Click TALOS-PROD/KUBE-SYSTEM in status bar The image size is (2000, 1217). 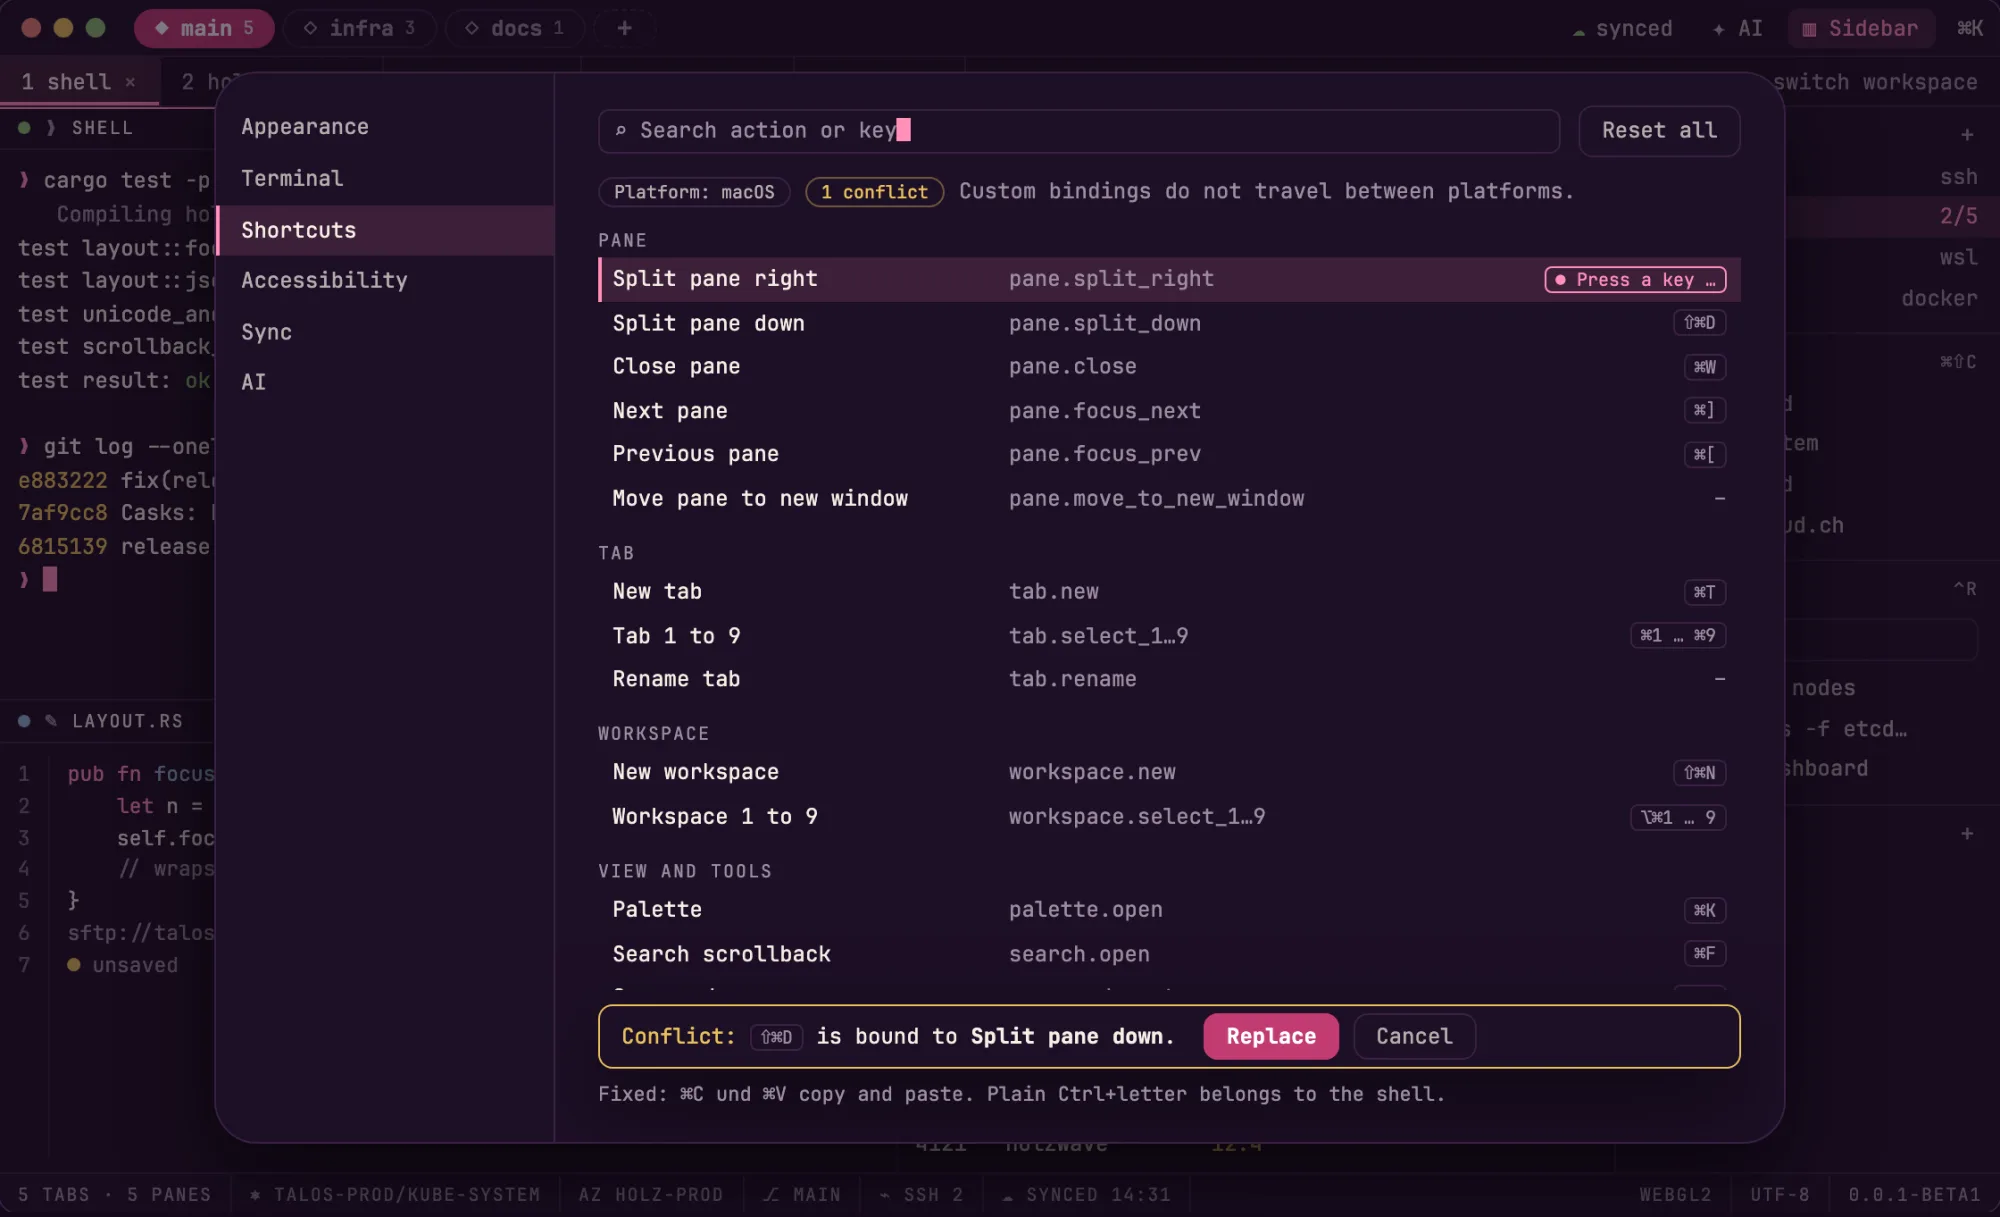tap(395, 1195)
